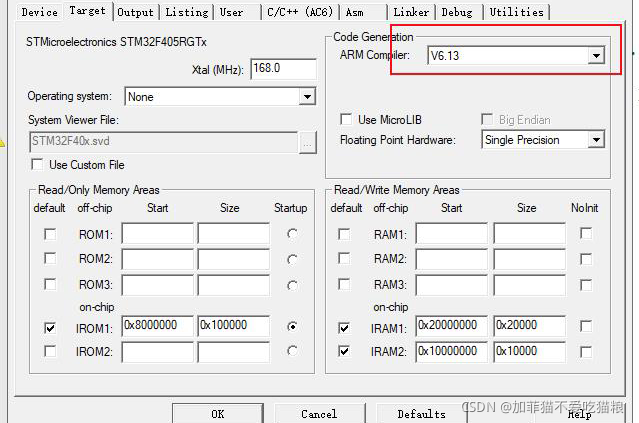The width and height of the screenshot is (639, 423).
Task: Select IROM1 Startup radio button
Action: [x=292, y=326]
